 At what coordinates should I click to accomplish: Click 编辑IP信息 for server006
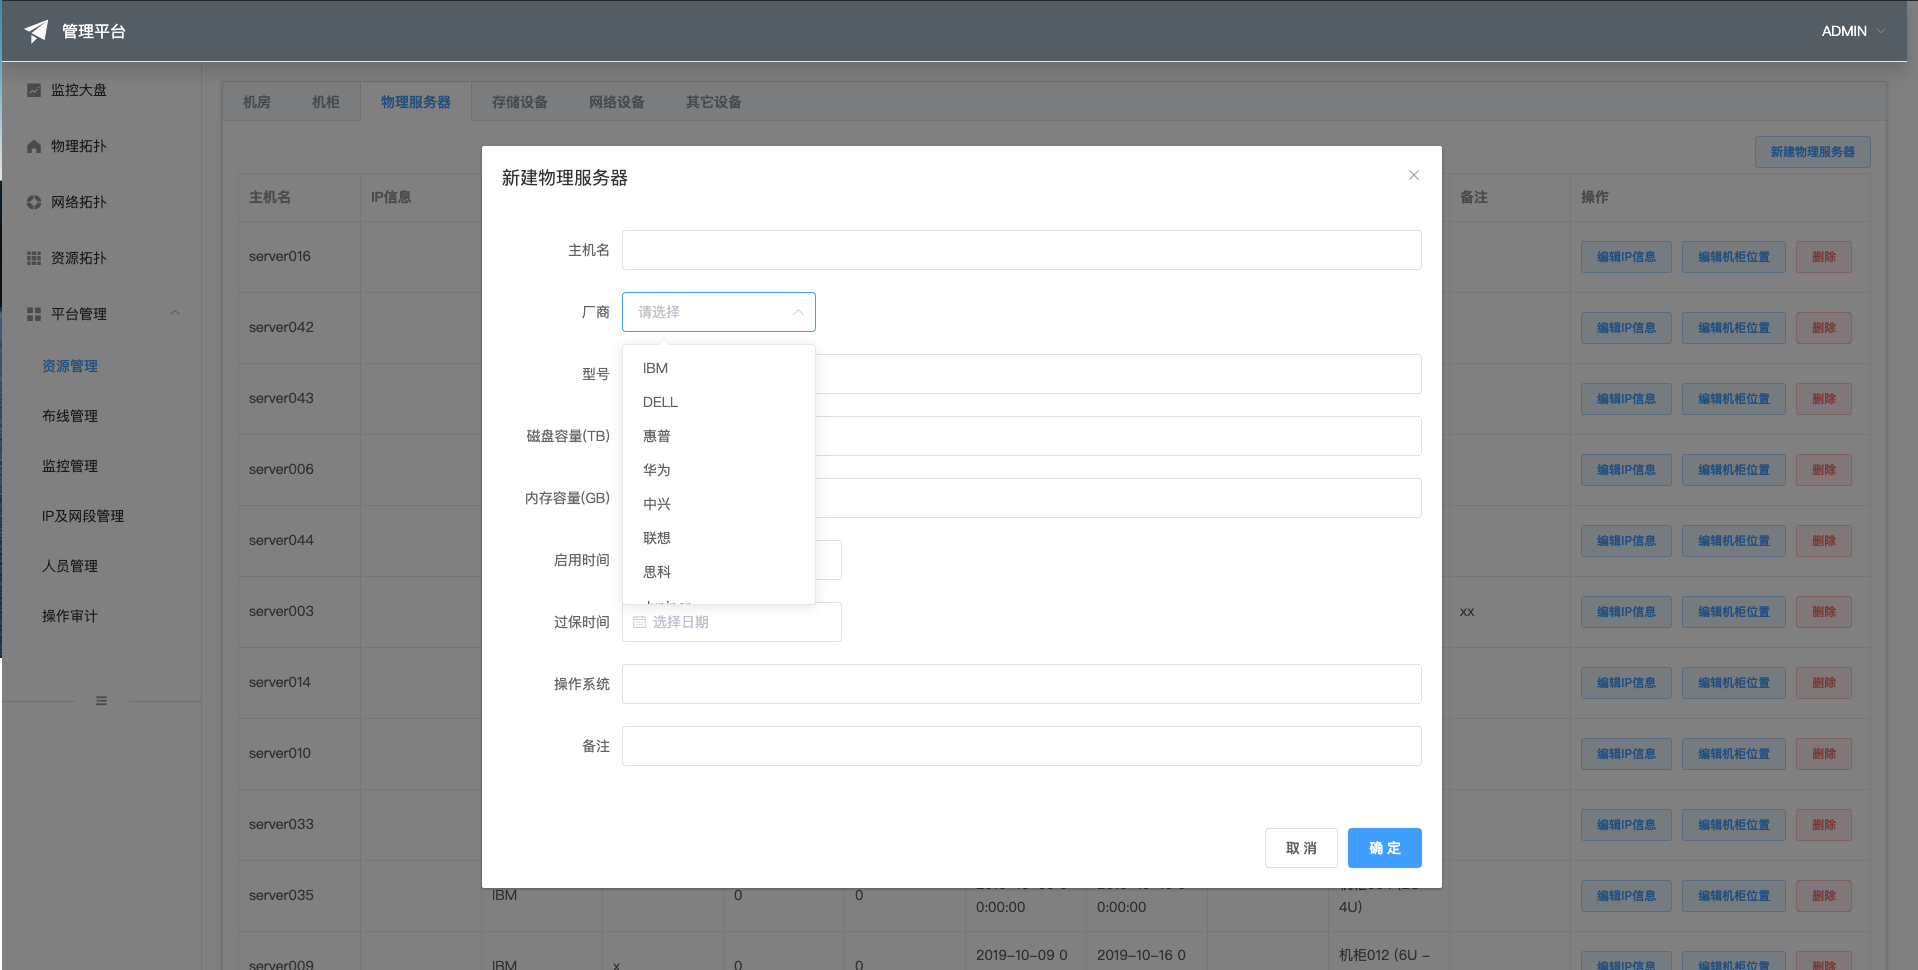tap(1626, 470)
